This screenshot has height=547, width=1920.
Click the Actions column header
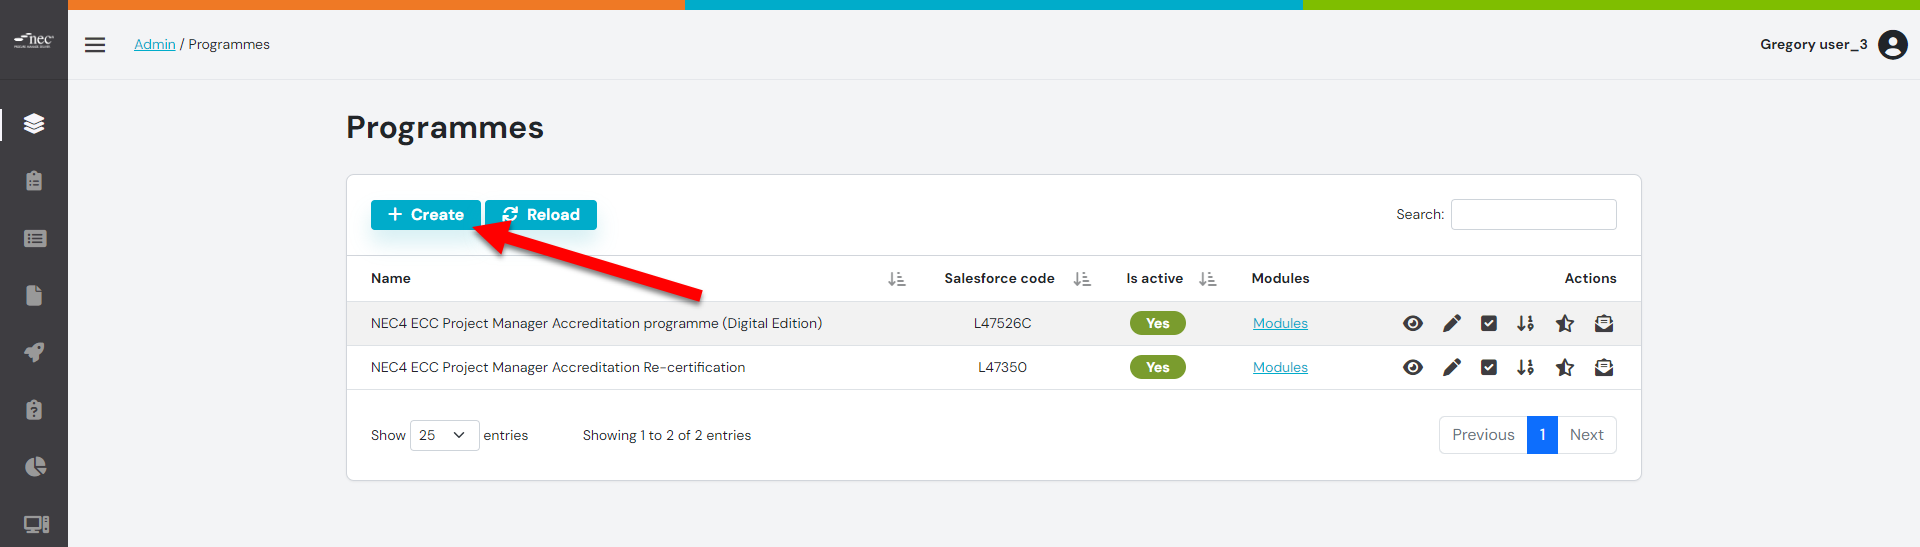click(1590, 279)
